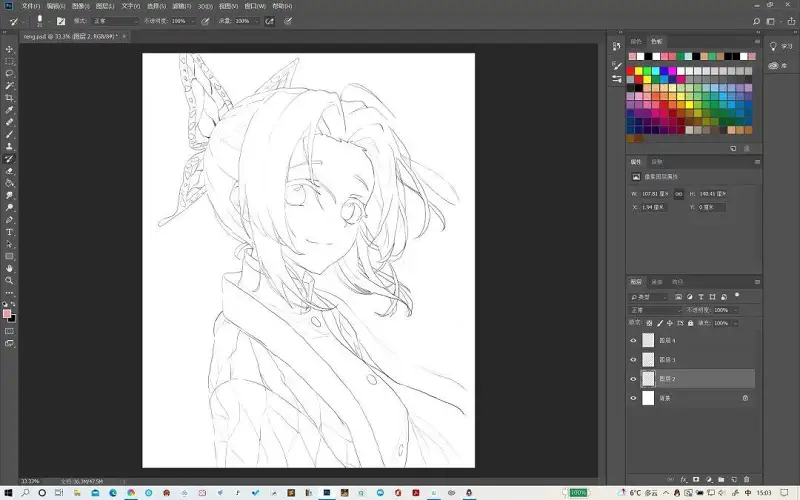Select the Rectangular Marquee tool
The height and width of the screenshot is (500, 800).
9,61
